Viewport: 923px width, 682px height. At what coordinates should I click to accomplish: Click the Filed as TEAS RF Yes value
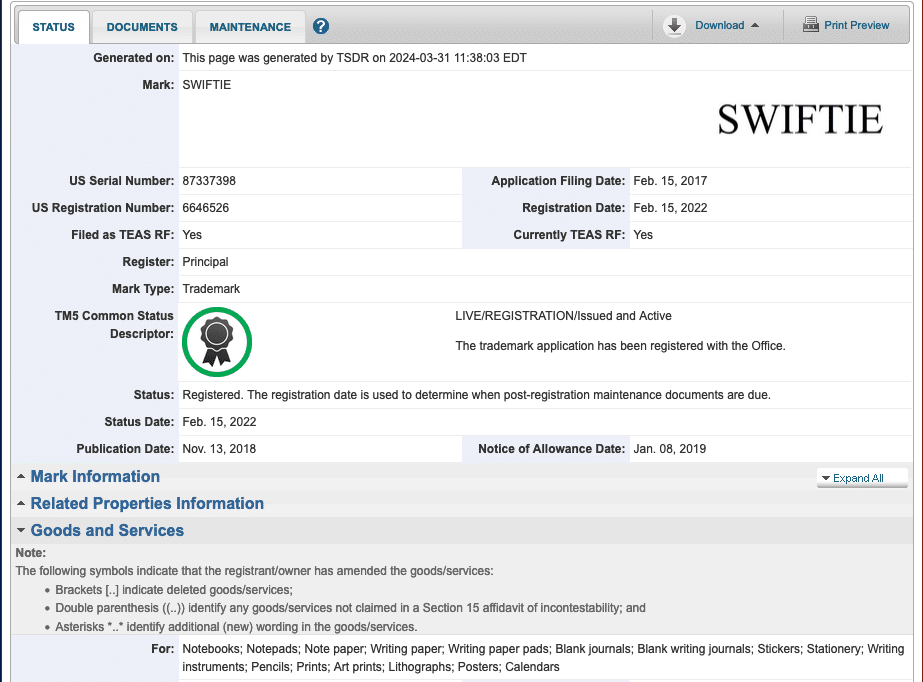click(192, 235)
